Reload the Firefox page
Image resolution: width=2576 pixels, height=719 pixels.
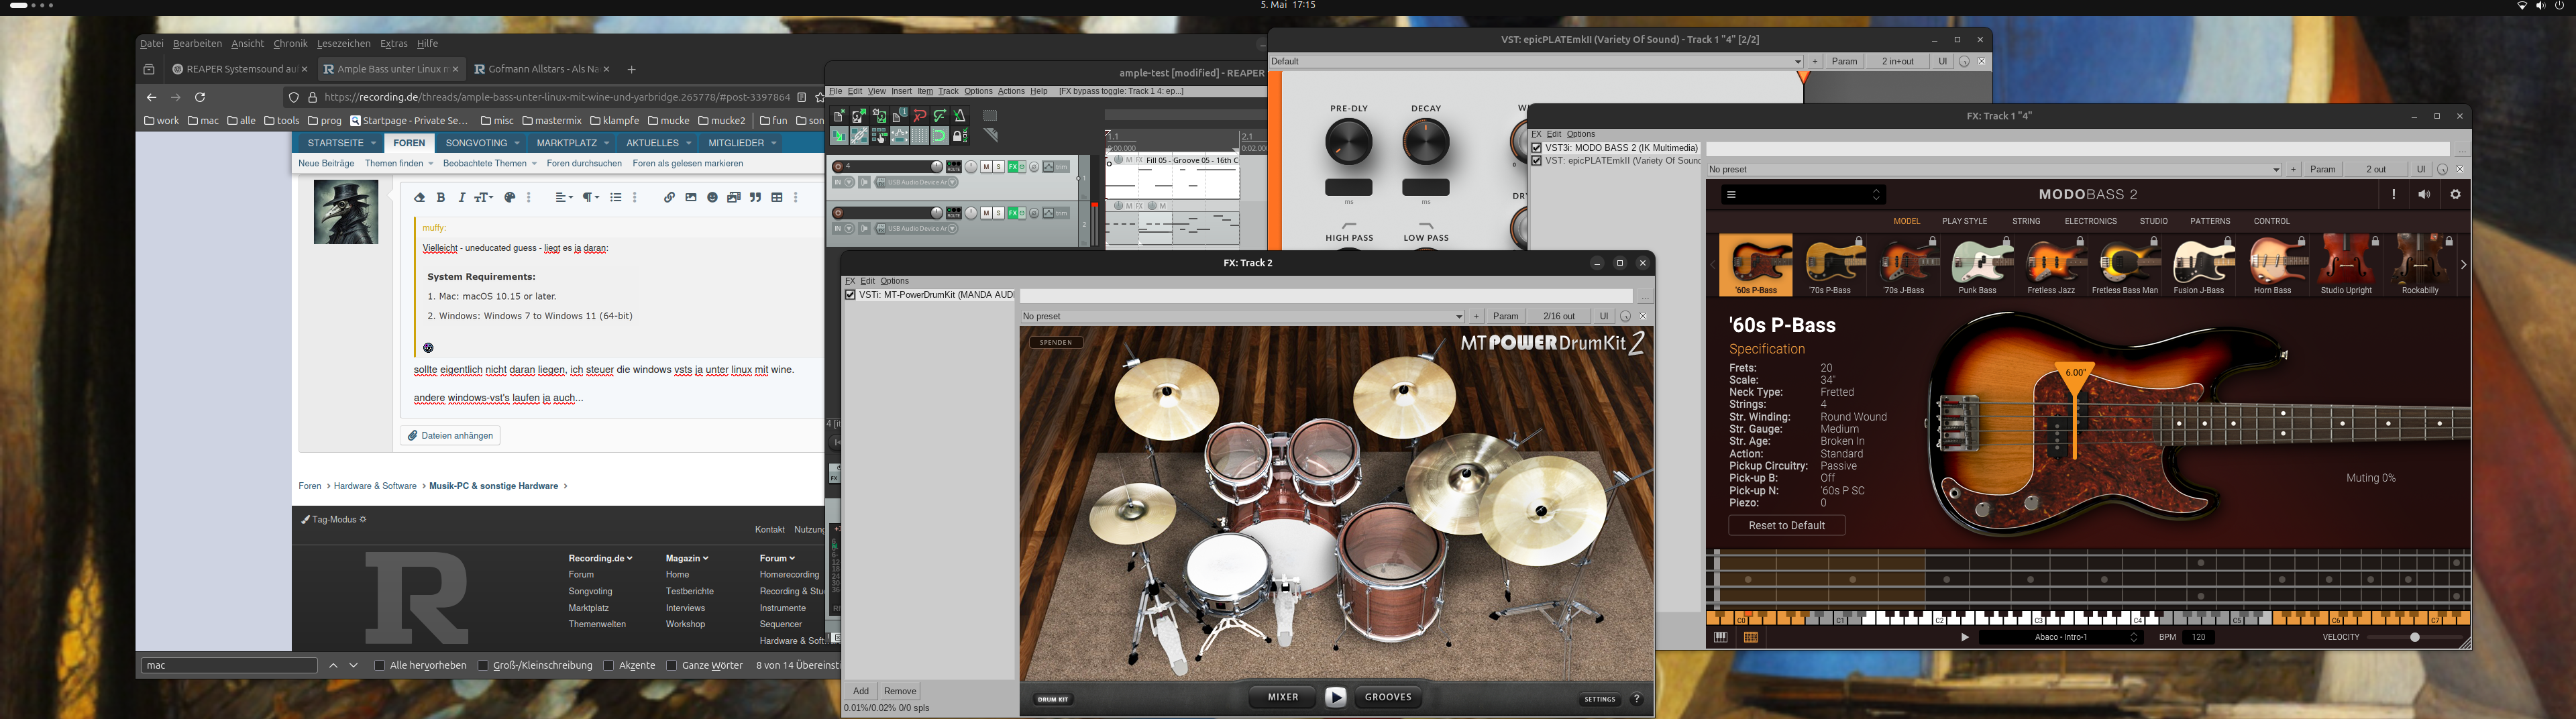point(200,97)
